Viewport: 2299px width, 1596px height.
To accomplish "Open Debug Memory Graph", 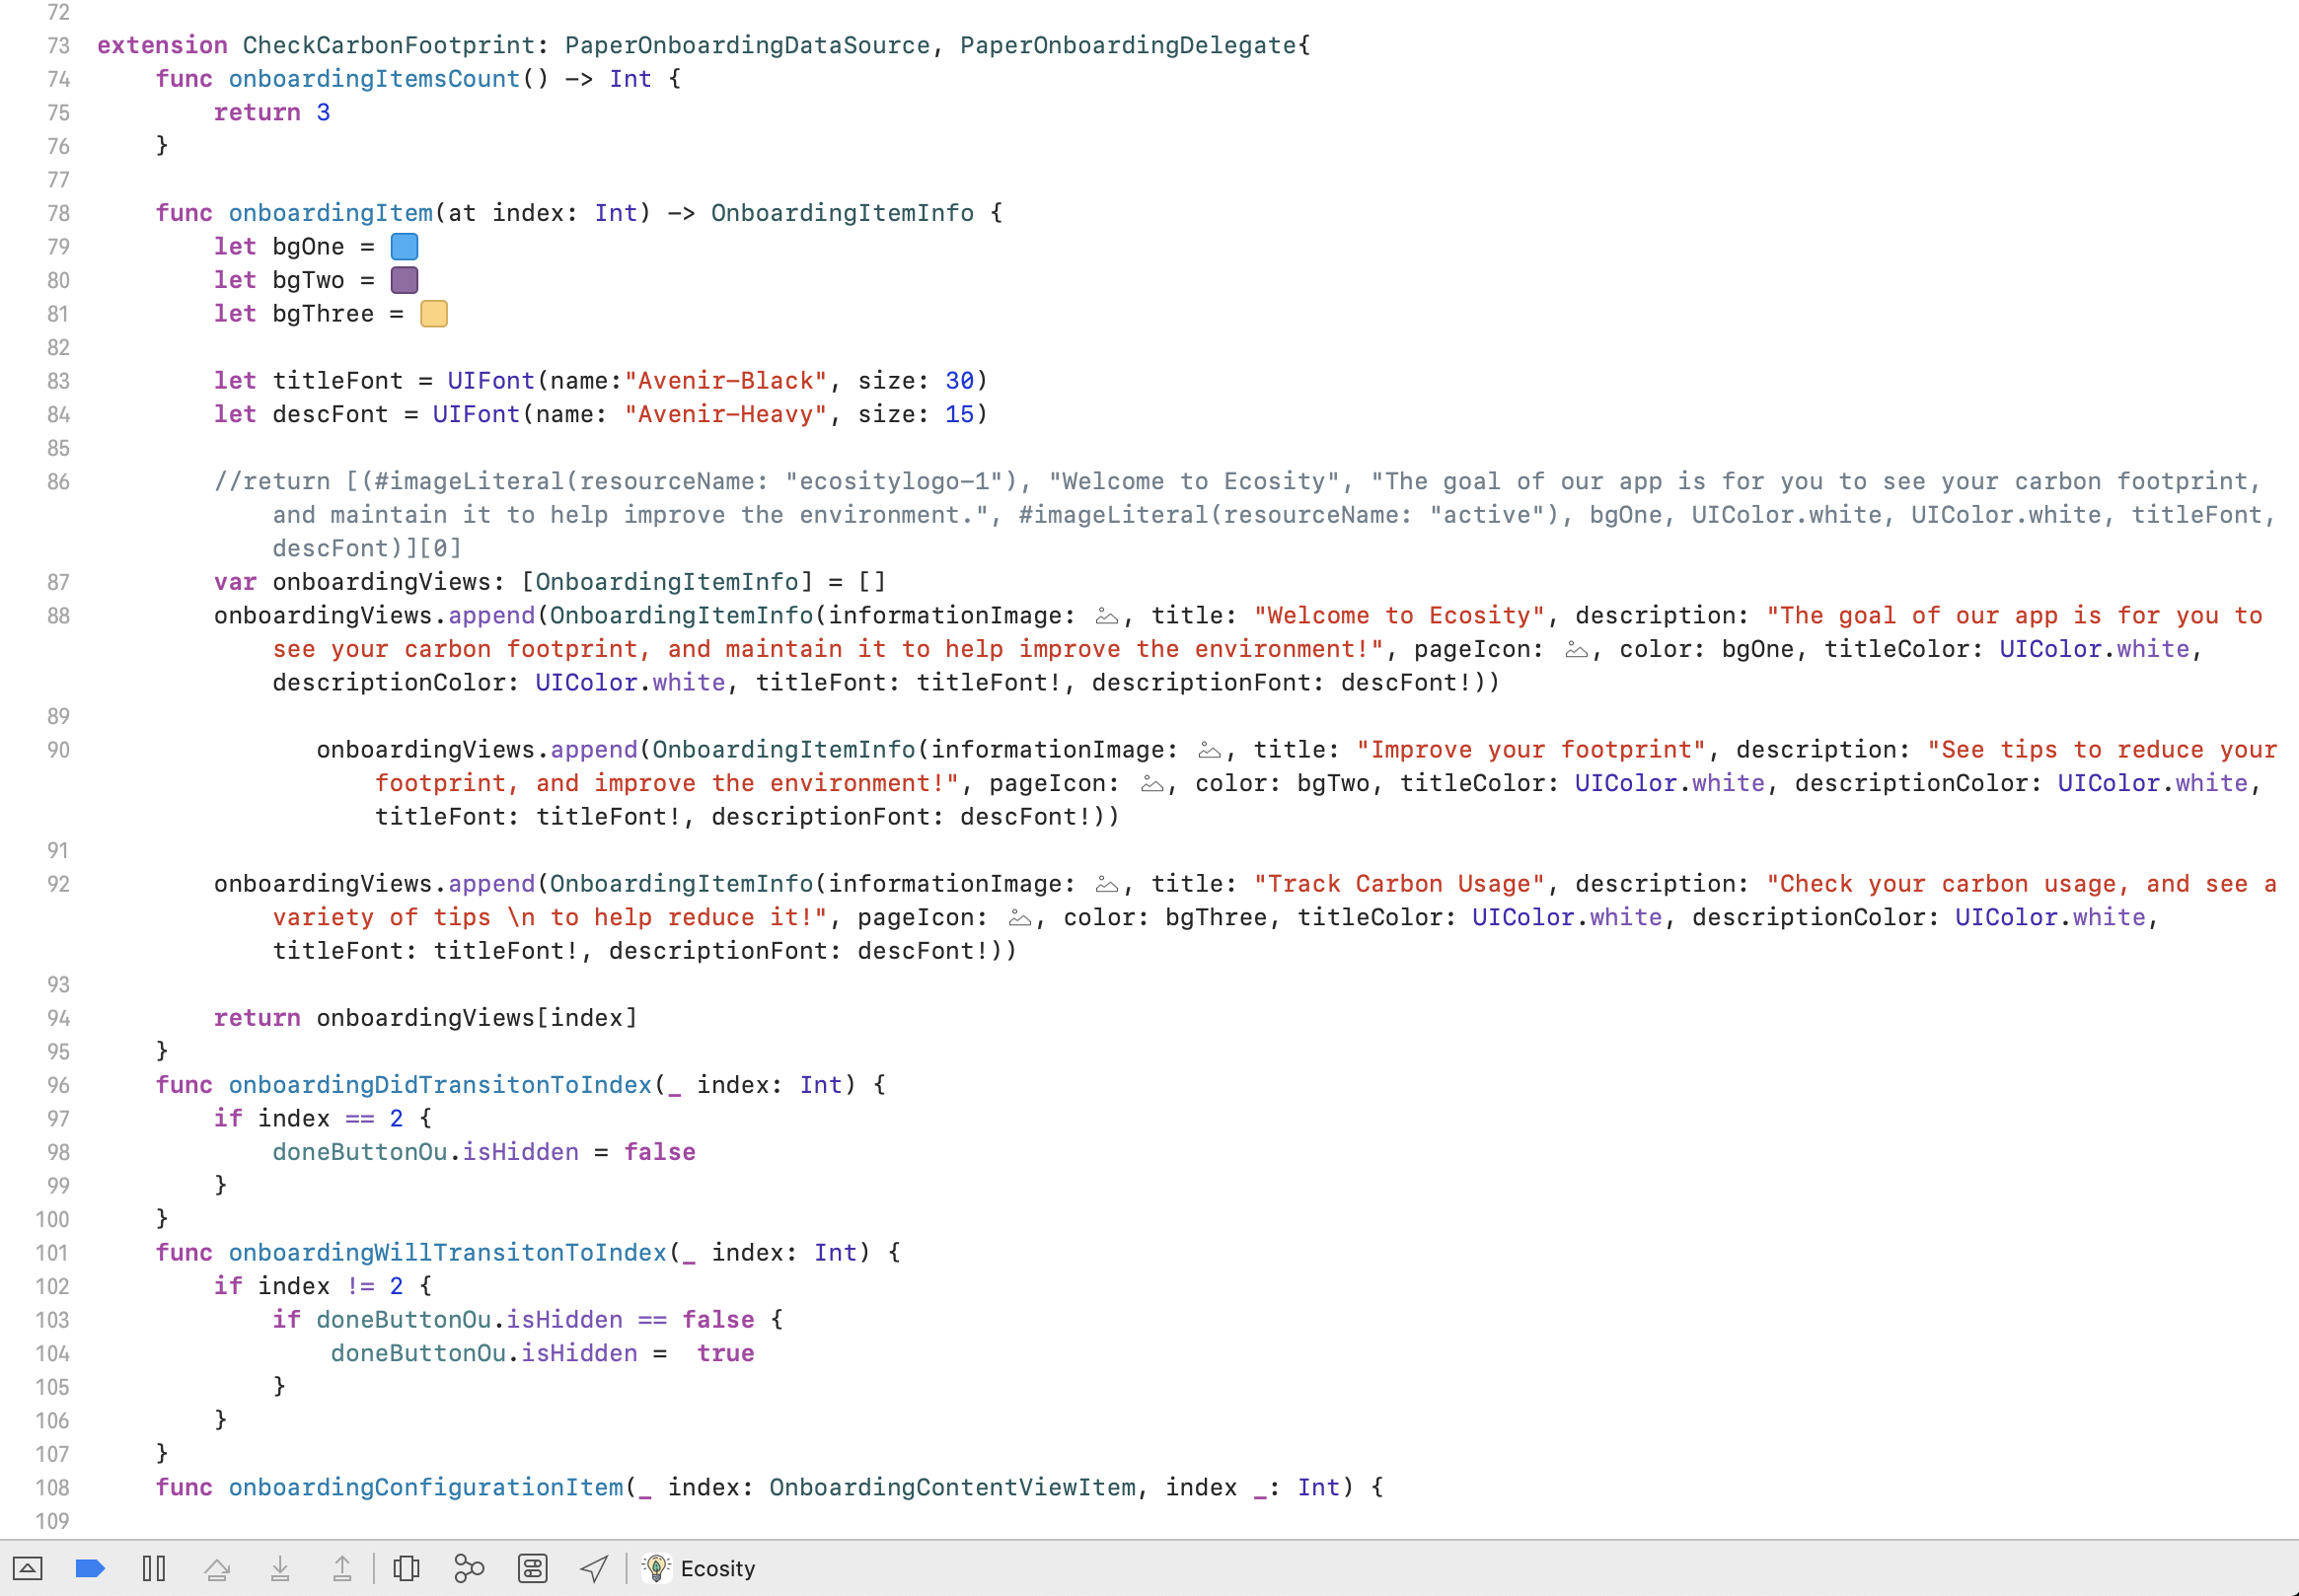I will pos(469,1568).
